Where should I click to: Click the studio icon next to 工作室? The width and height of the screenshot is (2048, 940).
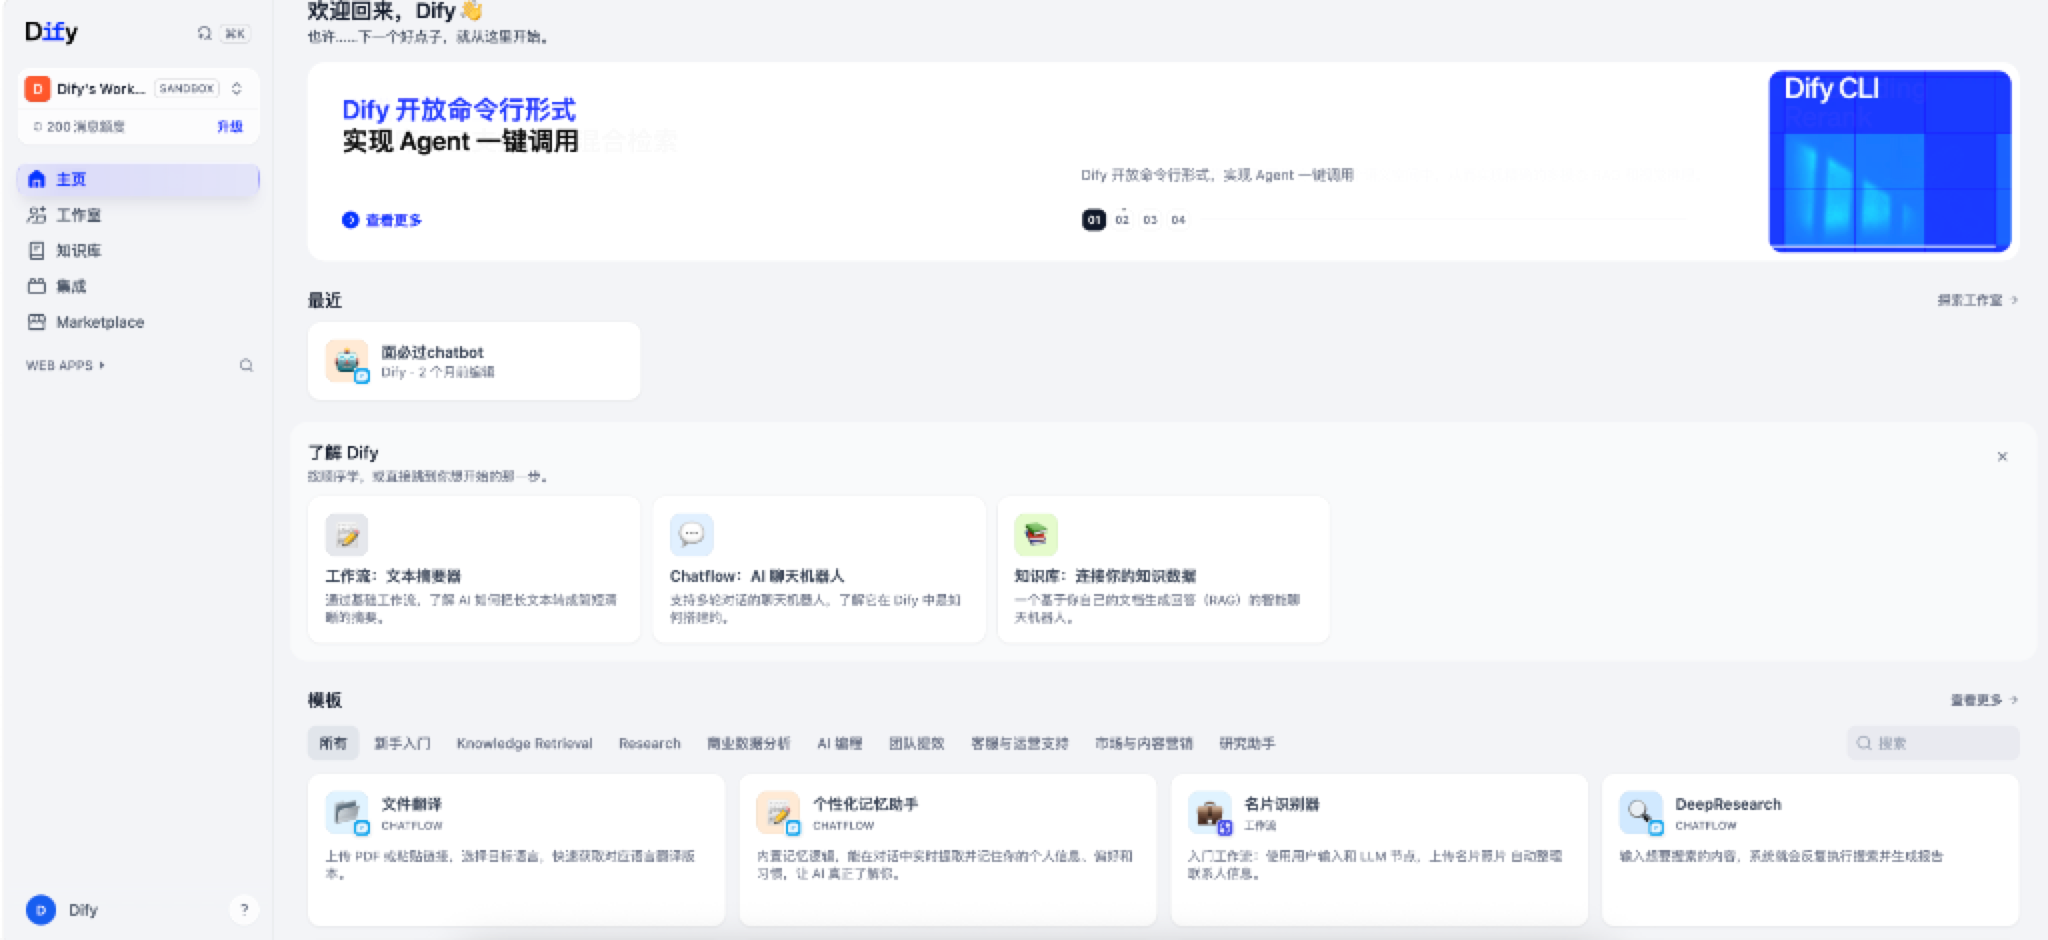point(37,215)
